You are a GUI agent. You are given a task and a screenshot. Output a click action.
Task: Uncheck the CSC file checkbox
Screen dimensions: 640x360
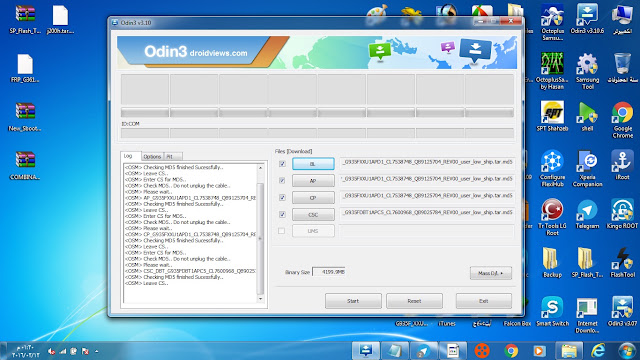point(282,214)
